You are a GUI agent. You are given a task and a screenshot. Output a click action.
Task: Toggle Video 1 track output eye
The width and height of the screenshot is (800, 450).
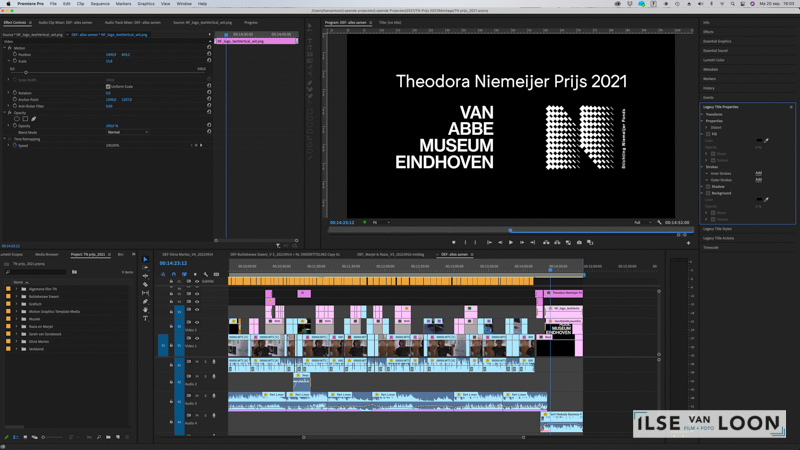click(x=197, y=338)
